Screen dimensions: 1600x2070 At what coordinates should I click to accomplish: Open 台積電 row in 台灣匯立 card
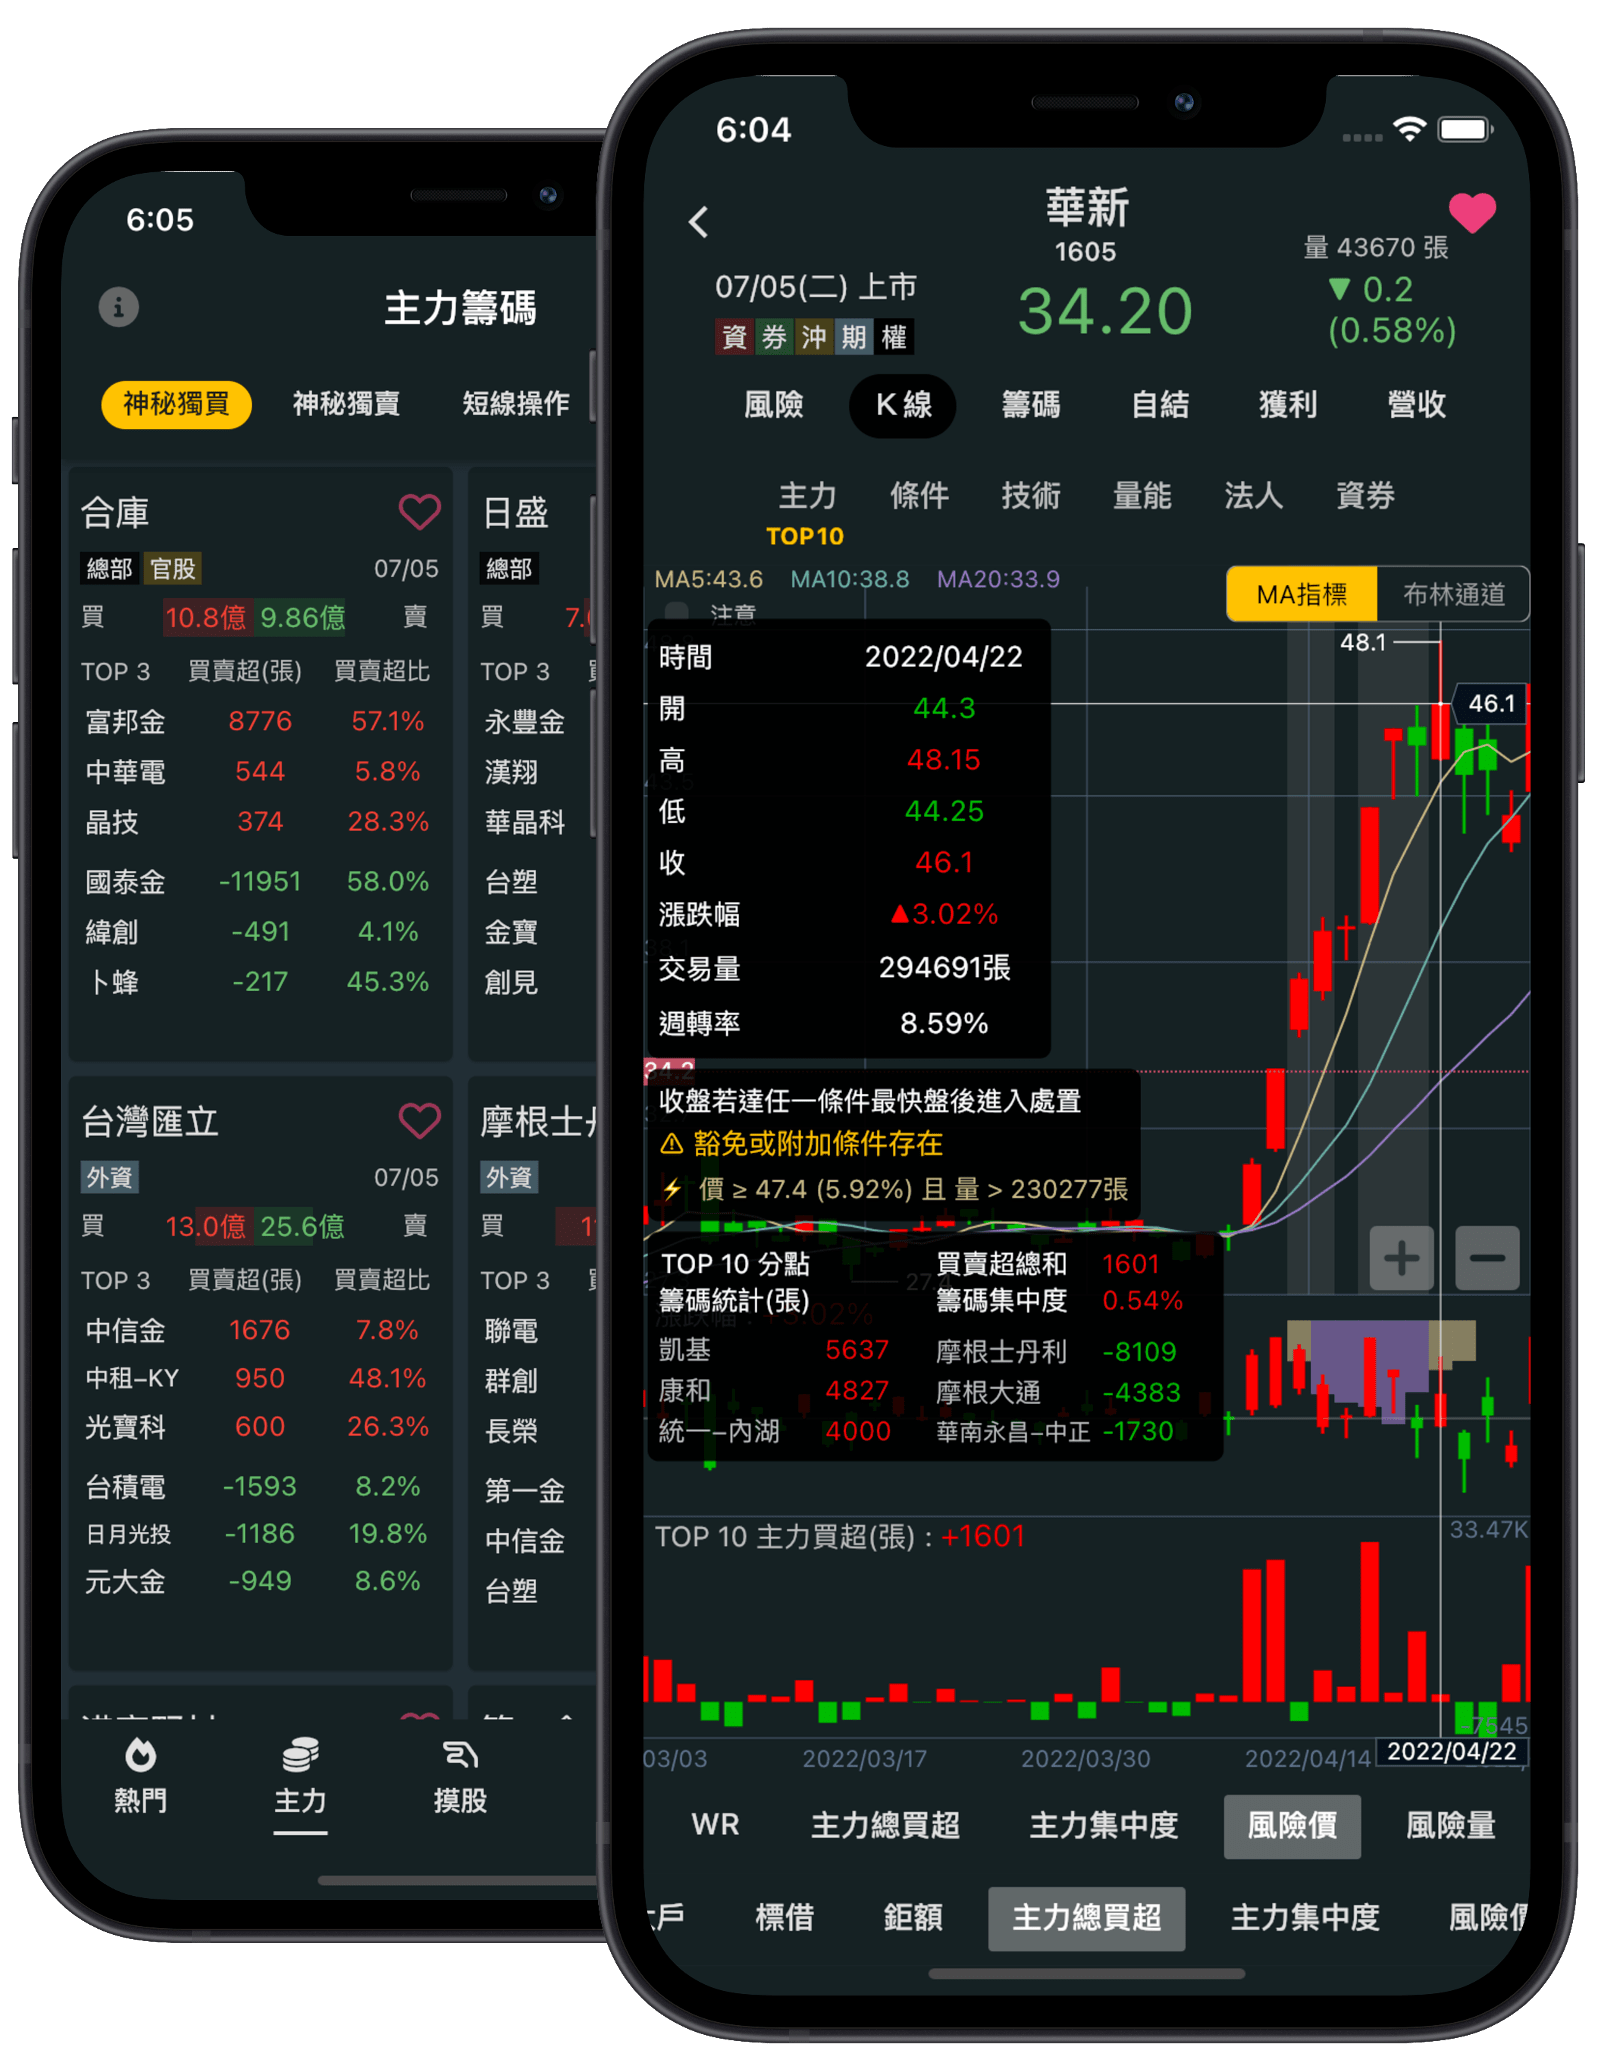pyautogui.click(x=258, y=1486)
